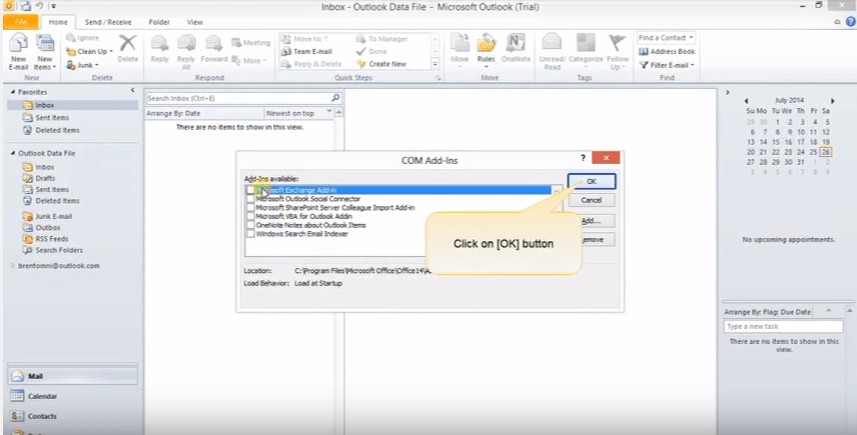Click Cancel in COM Add-Ins dialog
The width and height of the screenshot is (857, 435).
point(591,200)
